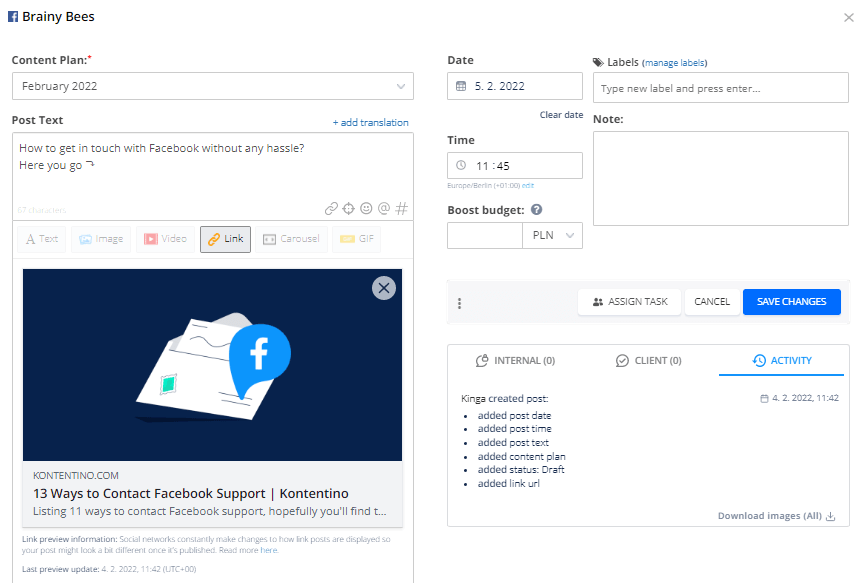Image resolution: width=862 pixels, height=583 pixels.
Task: Click the target/crosshair icon in post text toolbar
Action: click(349, 208)
